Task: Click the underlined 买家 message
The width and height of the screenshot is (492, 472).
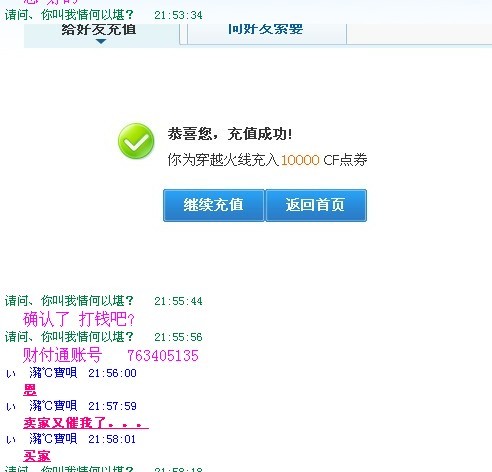Action: (x=37, y=456)
